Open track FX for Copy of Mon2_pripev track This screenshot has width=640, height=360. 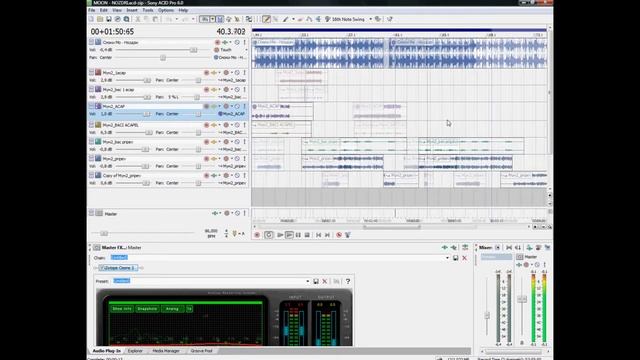pyautogui.click(x=213, y=176)
